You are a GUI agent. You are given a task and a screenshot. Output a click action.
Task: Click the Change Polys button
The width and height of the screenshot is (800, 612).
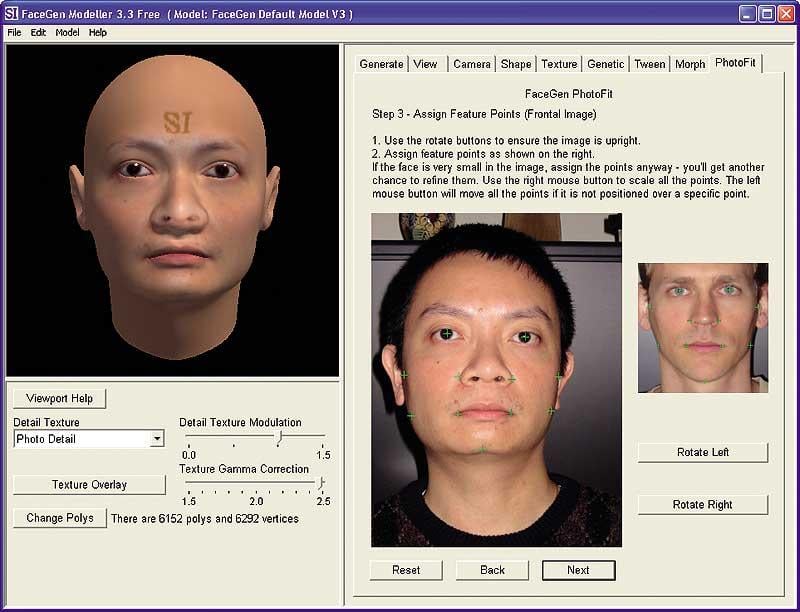[x=60, y=518]
